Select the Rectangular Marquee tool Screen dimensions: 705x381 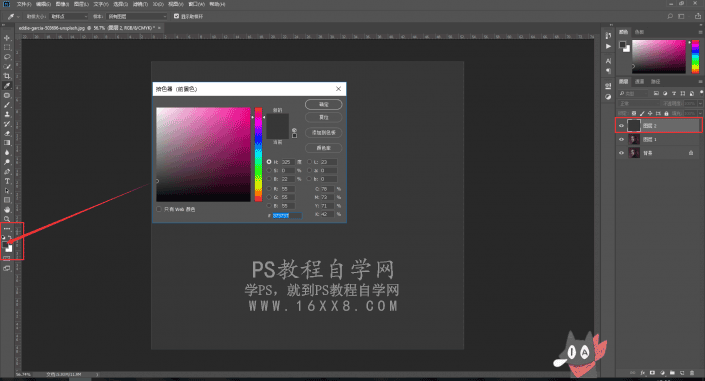point(7,47)
